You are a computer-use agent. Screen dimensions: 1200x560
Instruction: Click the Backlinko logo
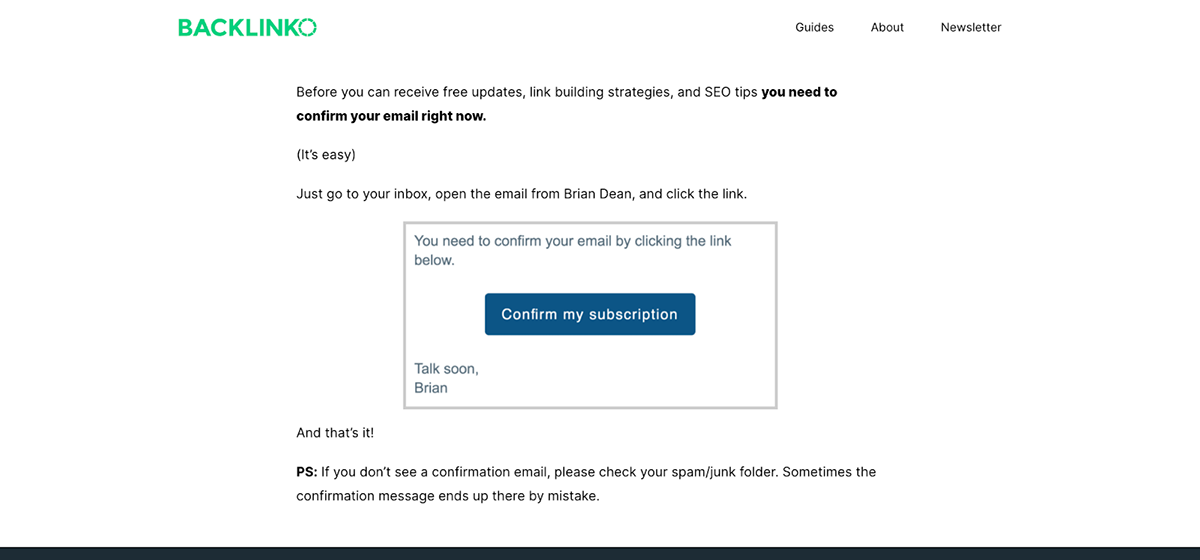click(246, 27)
